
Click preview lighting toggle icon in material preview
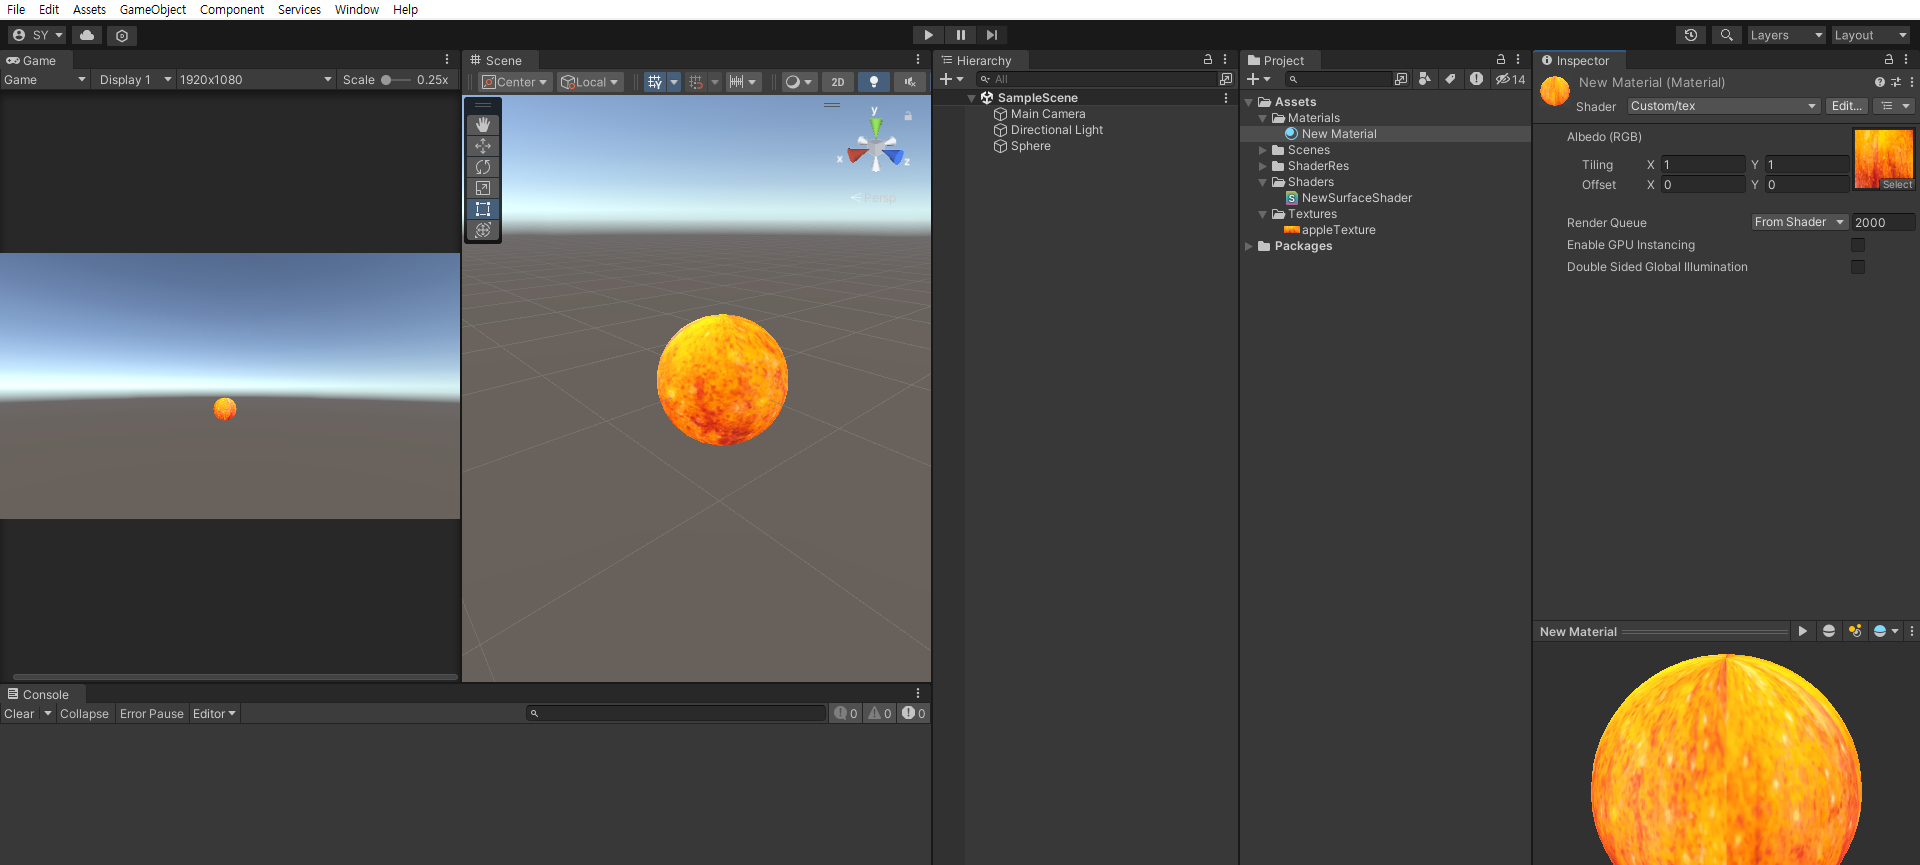point(1855,631)
